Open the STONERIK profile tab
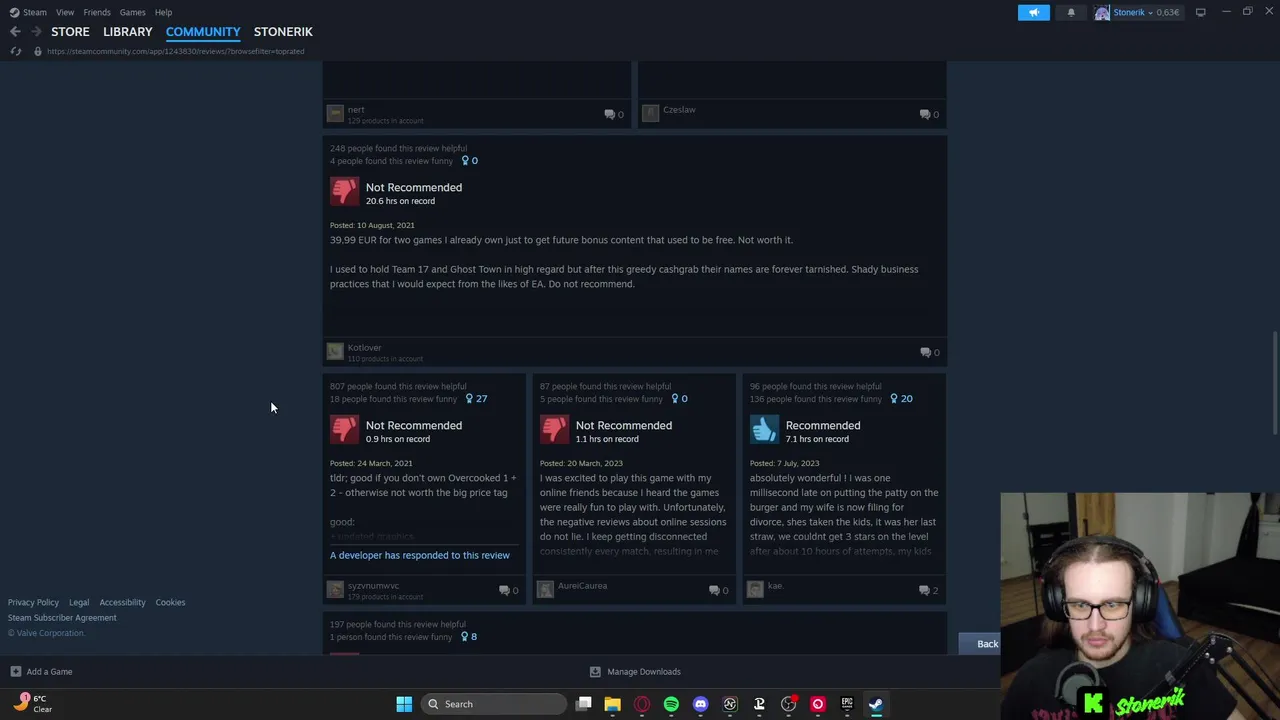 (283, 31)
